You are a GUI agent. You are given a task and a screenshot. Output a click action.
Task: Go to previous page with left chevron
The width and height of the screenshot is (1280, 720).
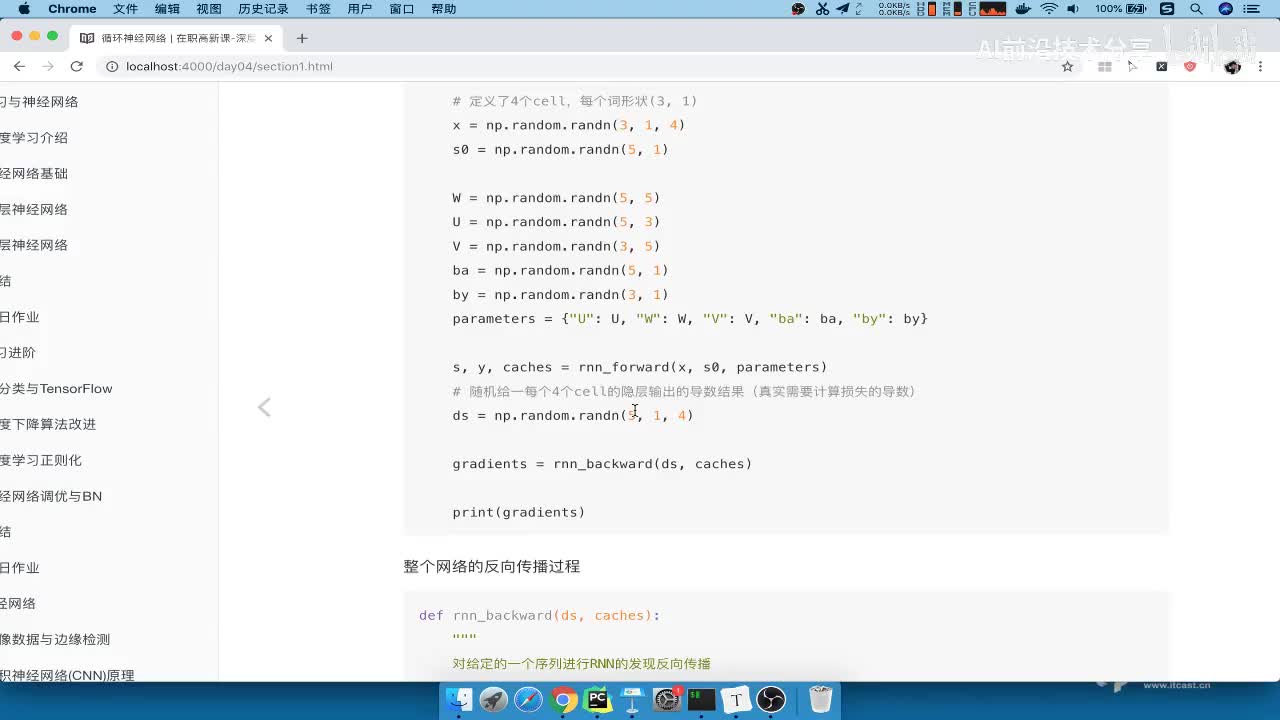tap(264, 407)
